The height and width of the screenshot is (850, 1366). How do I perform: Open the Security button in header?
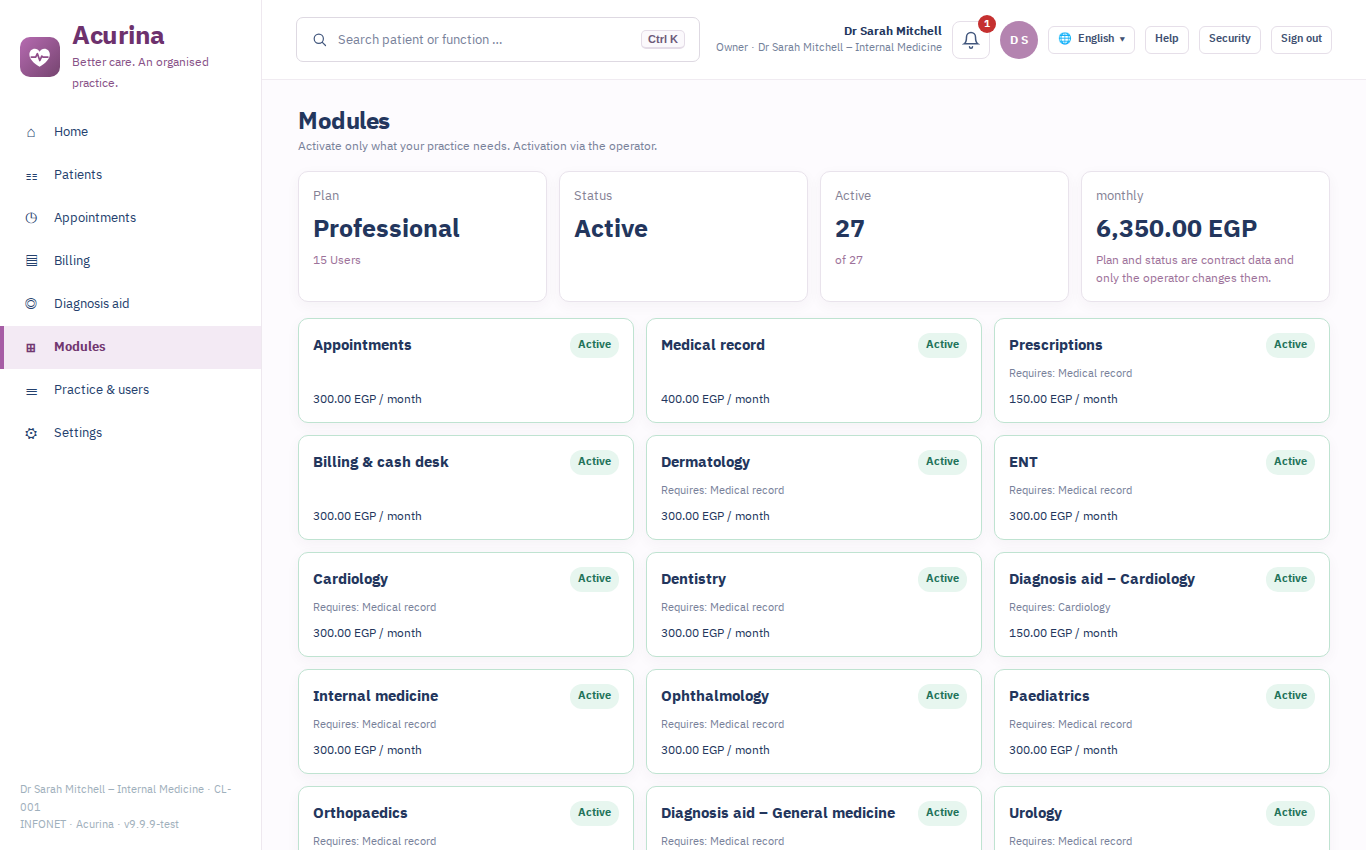[1230, 39]
